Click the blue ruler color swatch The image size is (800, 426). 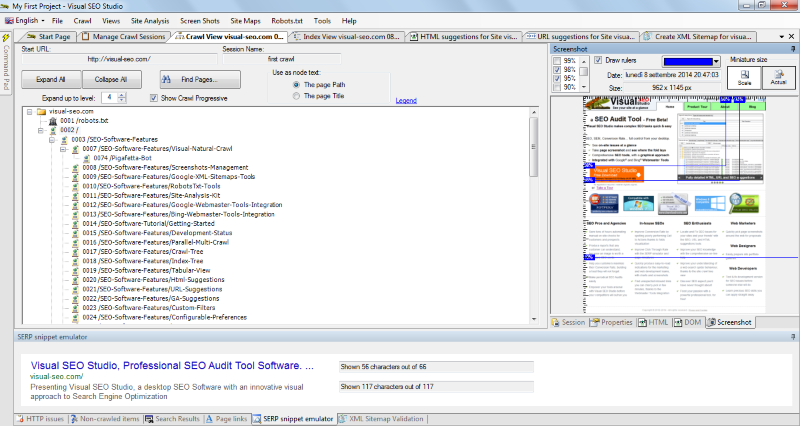pyautogui.click(x=687, y=61)
